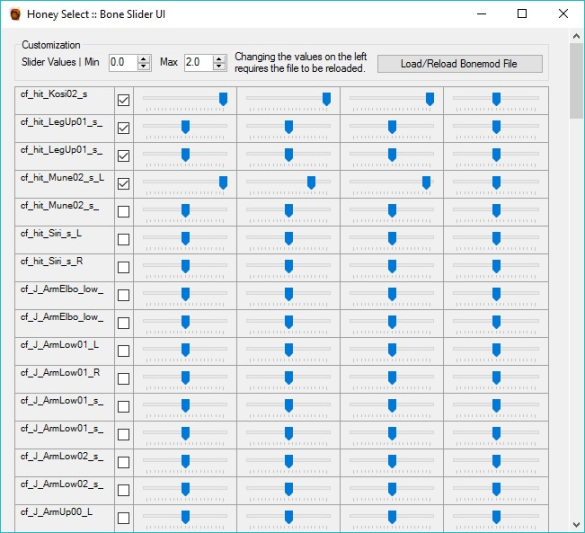Decrease the Min slider value with down arrow
Screen dimensions: 585x533
(x=144, y=66)
